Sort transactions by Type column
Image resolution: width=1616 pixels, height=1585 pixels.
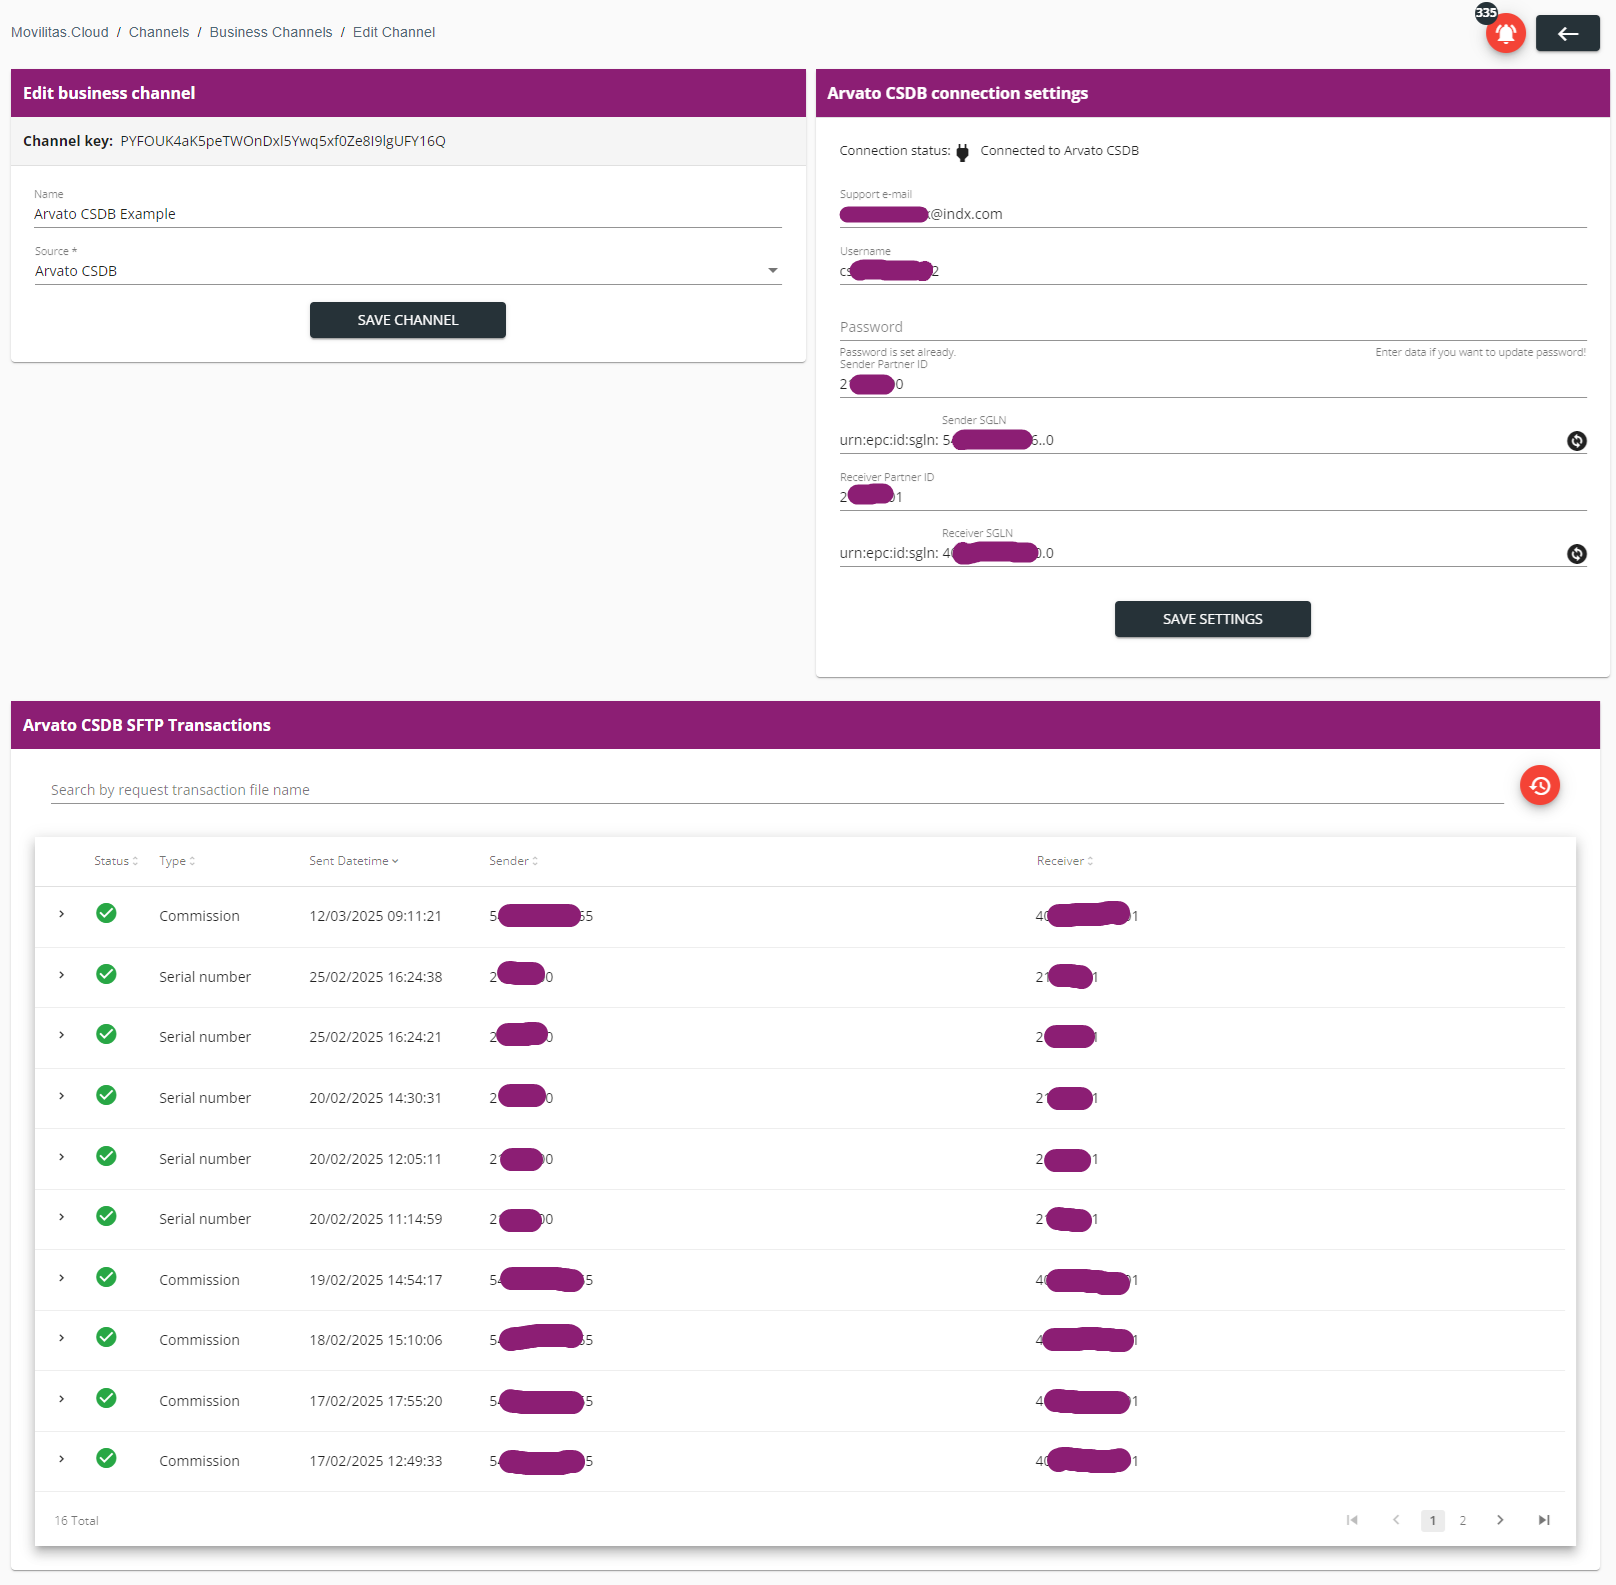(177, 861)
